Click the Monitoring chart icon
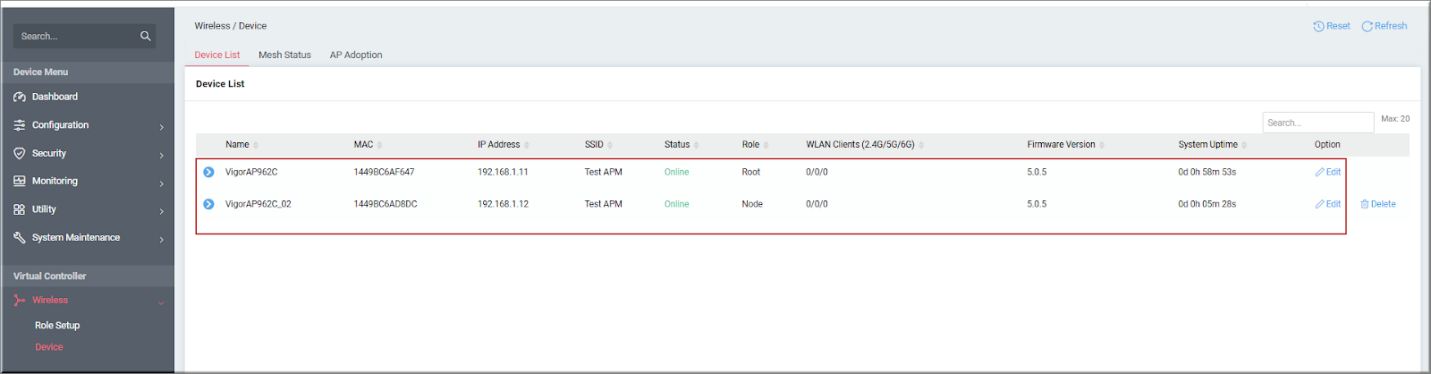The width and height of the screenshot is (1431, 374). point(19,181)
